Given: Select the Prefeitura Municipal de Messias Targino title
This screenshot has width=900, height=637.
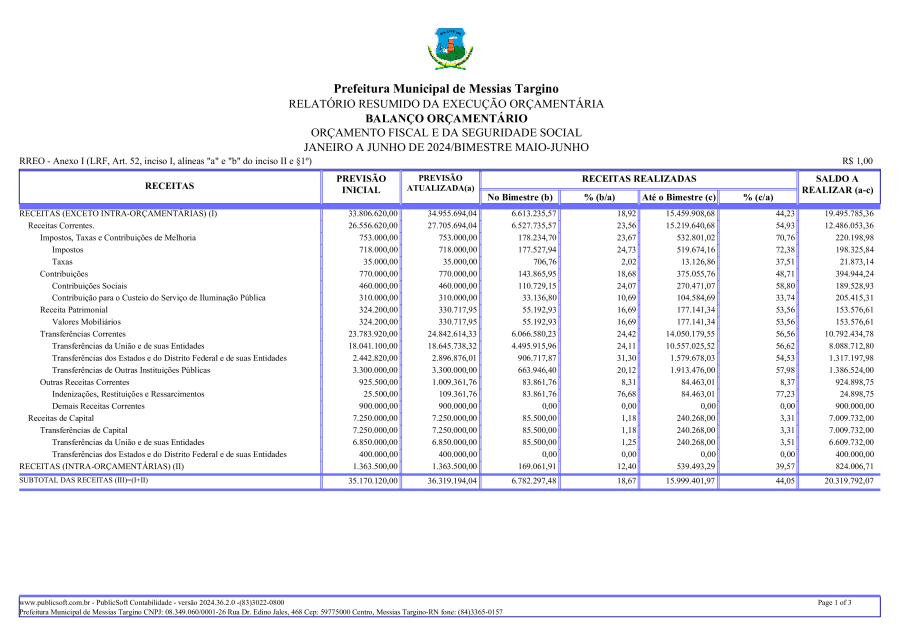Looking at the screenshot, I should pyautogui.click(x=446, y=89).
